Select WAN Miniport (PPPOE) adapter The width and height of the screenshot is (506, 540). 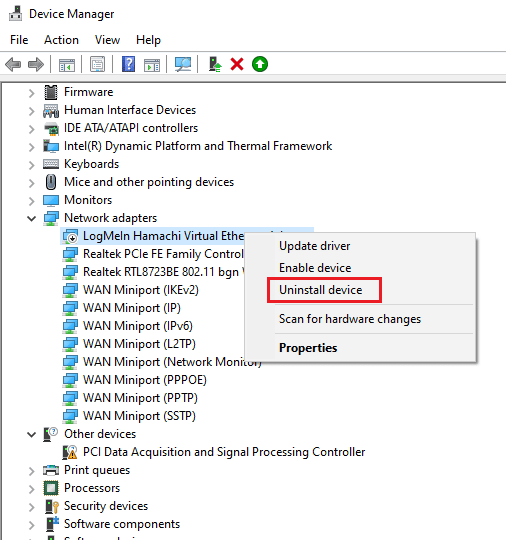pyautogui.click(x=145, y=380)
